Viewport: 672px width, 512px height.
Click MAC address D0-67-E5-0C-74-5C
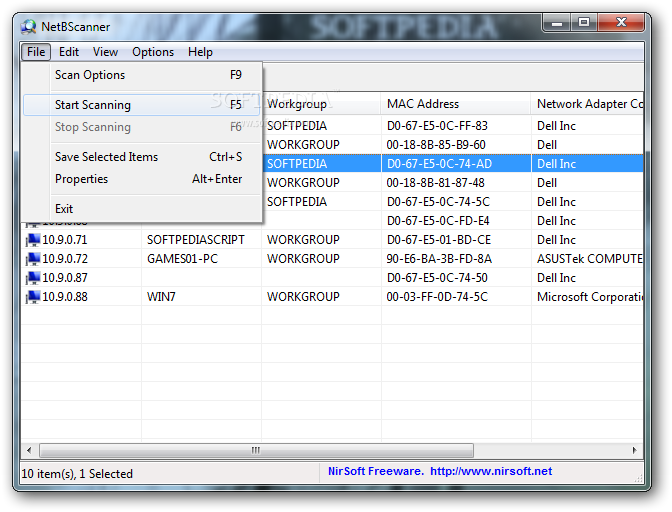click(438, 202)
